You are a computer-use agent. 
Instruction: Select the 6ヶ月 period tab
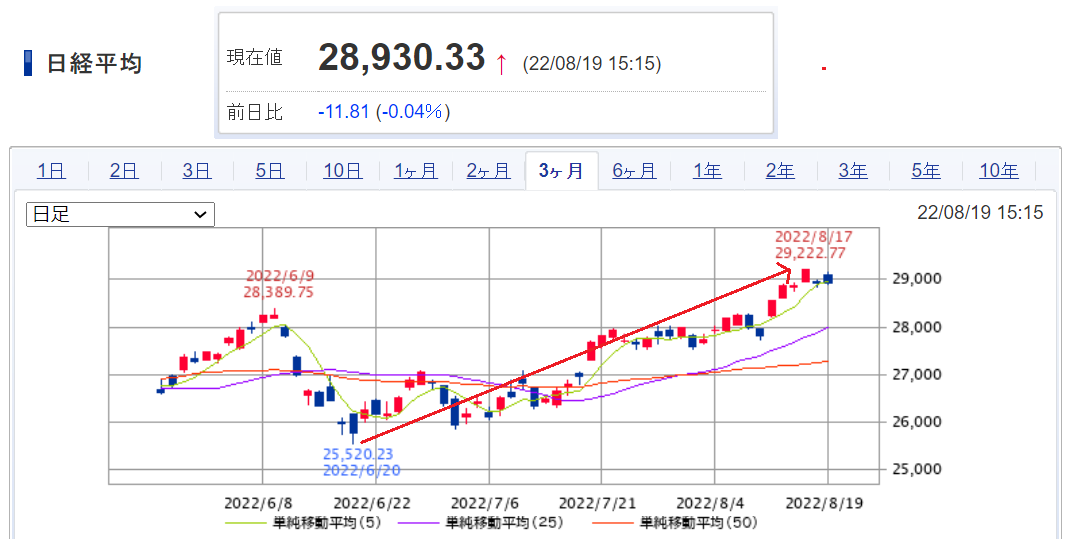[634, 170]
